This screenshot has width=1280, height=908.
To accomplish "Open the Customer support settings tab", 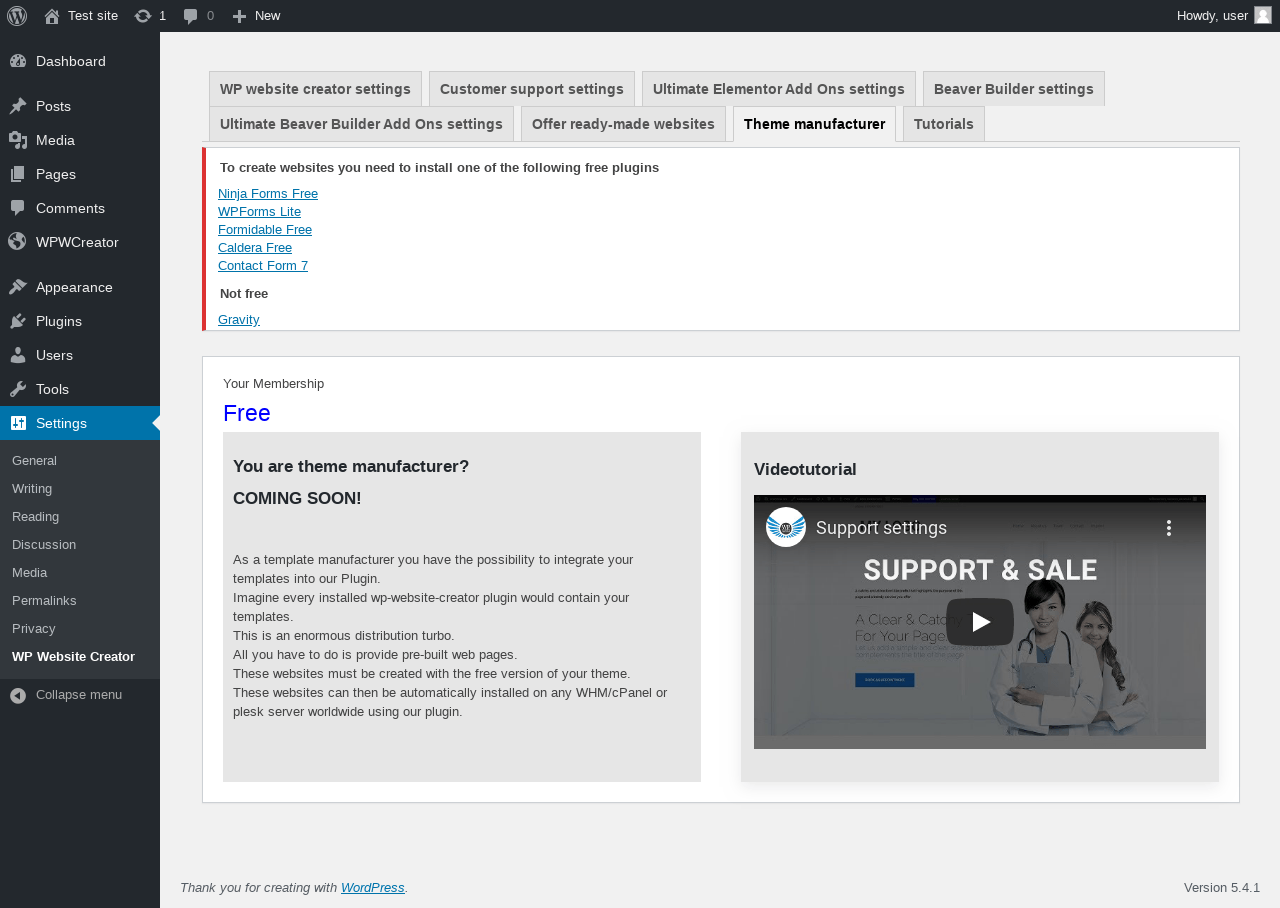I will [x=532, y=89].
